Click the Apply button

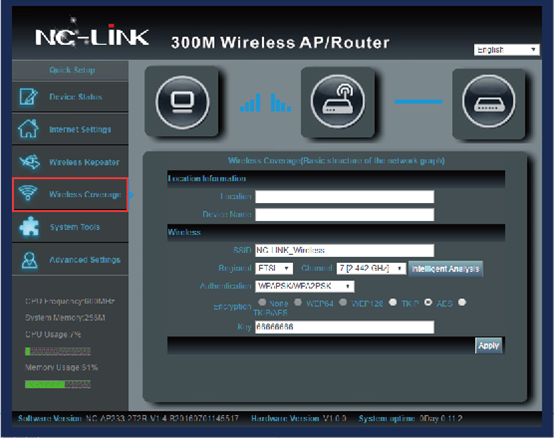(489, 345)
